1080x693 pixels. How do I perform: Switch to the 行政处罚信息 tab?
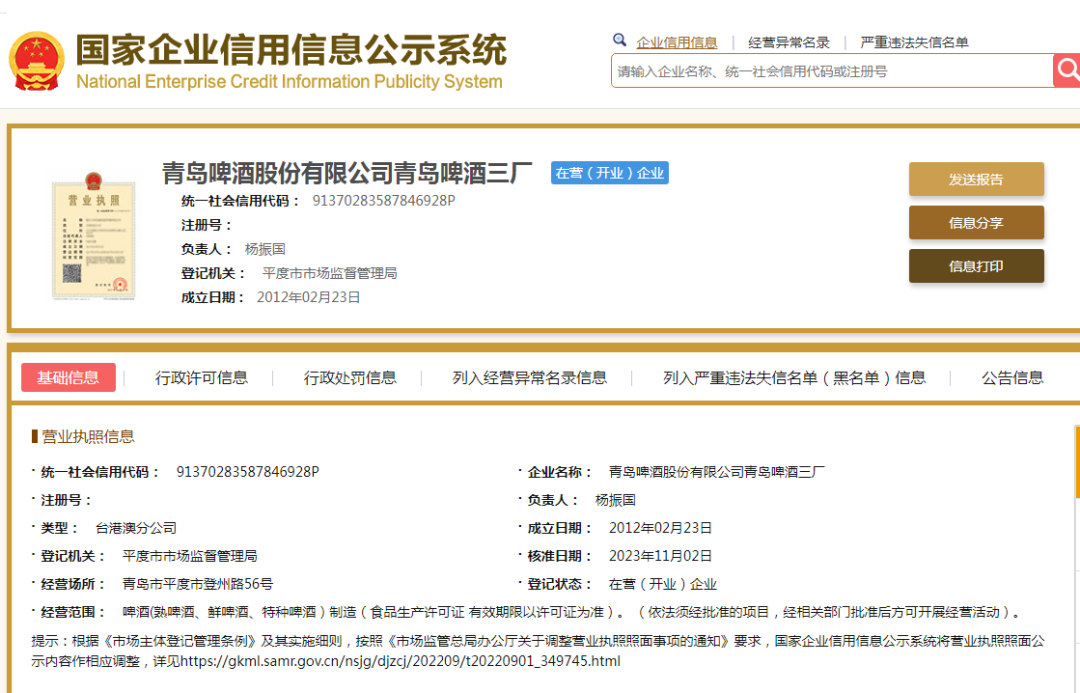click(350, 377)
